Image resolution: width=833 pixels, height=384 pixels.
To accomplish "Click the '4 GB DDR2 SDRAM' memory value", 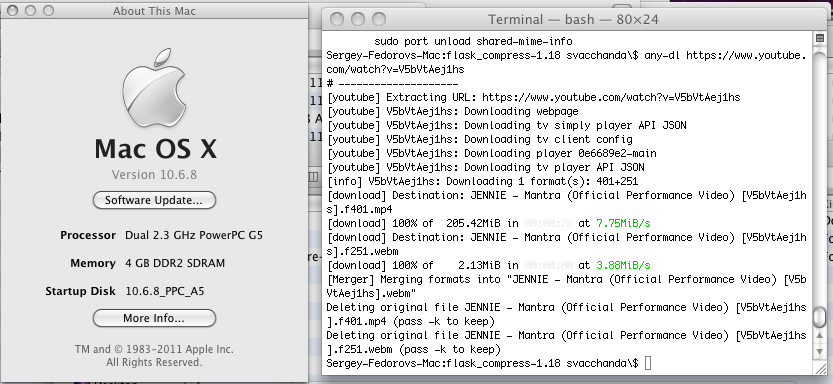I will (x=175, y=263).
